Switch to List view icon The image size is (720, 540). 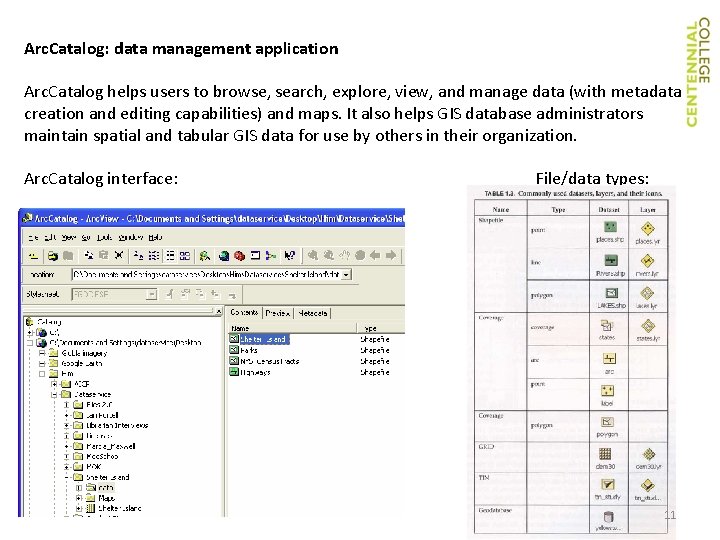tap(154, 256)
